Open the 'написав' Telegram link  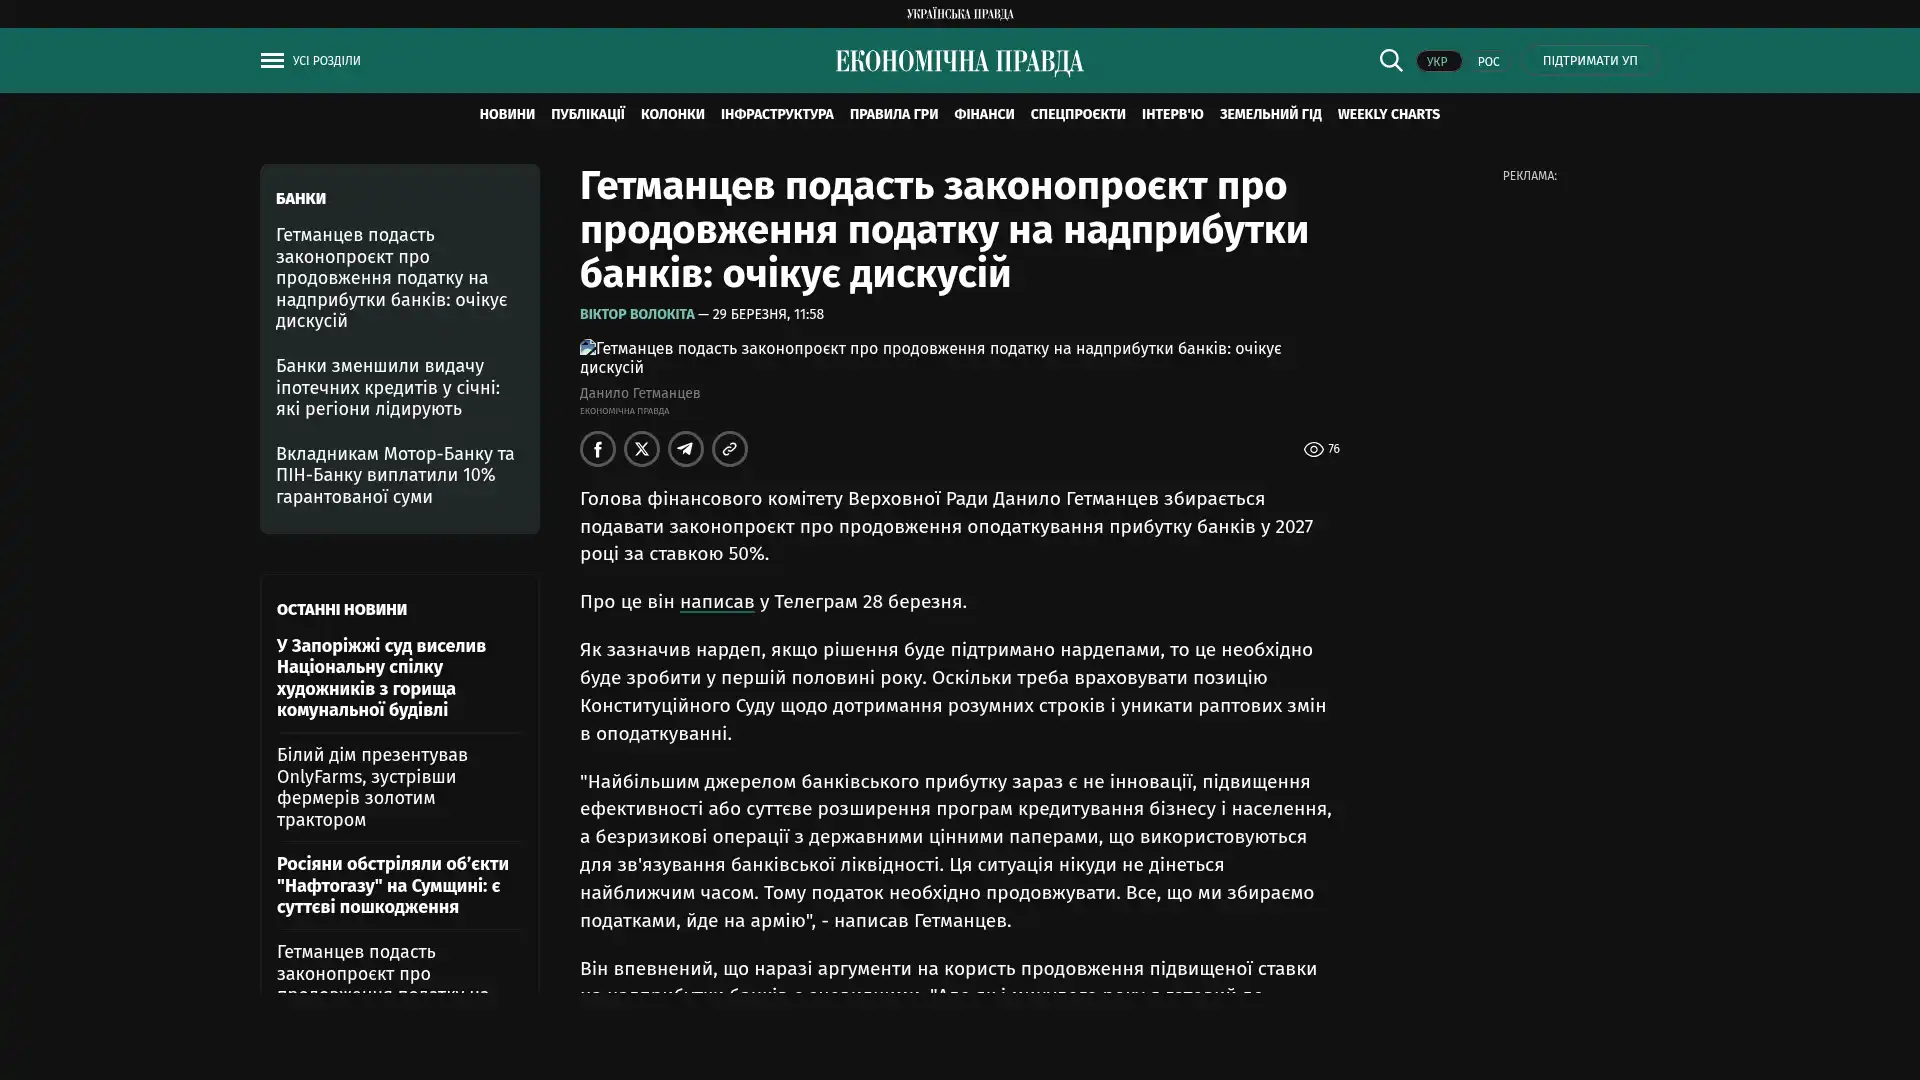point(716,602)
